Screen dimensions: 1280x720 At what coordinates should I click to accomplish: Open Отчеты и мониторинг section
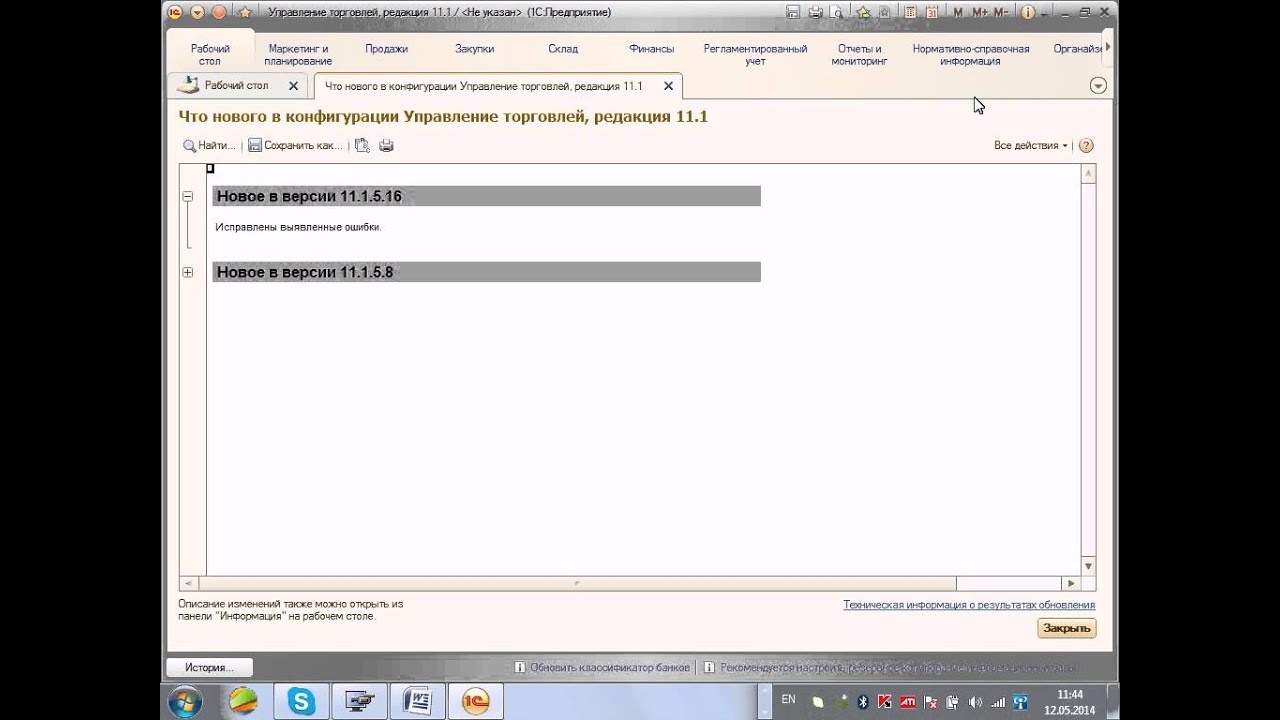point(859,55)
